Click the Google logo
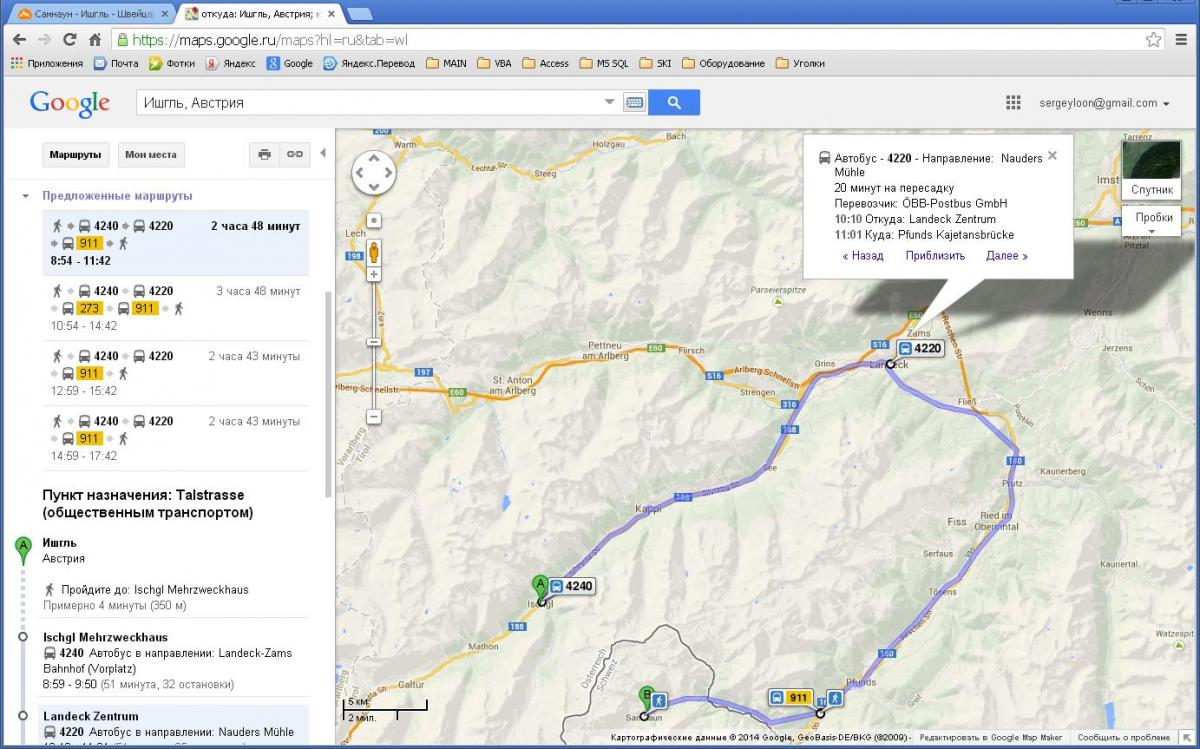Screen dimensions: 1200x749 click(70, 103)
